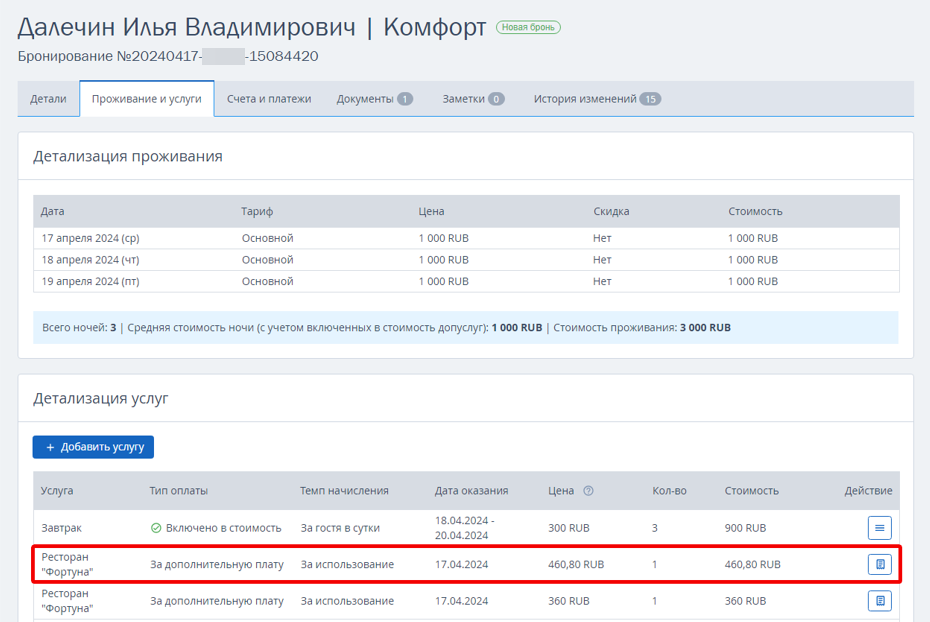Click the Бронирование №20240417 booking number line

[168, 56]
